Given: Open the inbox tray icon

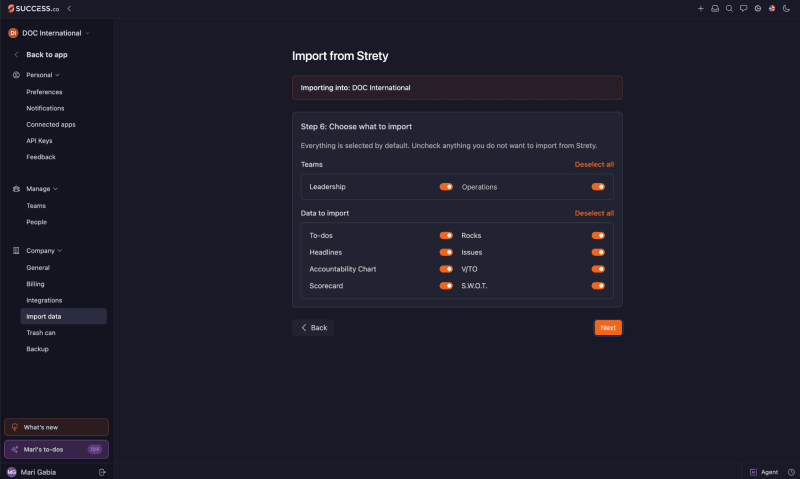Looking at the screenshot, I should coord(715,8).
